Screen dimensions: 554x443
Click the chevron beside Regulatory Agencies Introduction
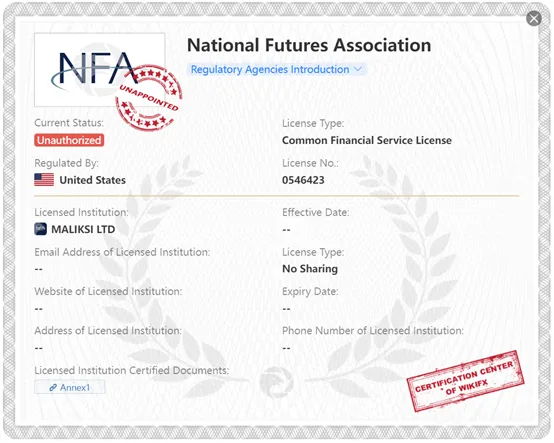click(358, 69)
